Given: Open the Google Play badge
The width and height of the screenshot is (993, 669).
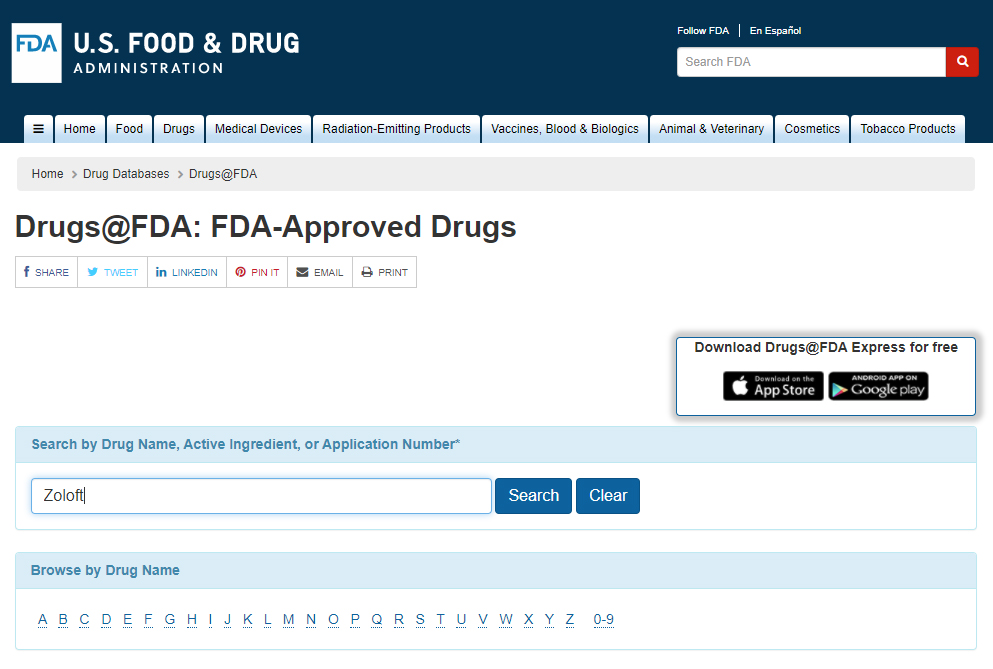Looking at the screenshot, I should coord(878,386).
